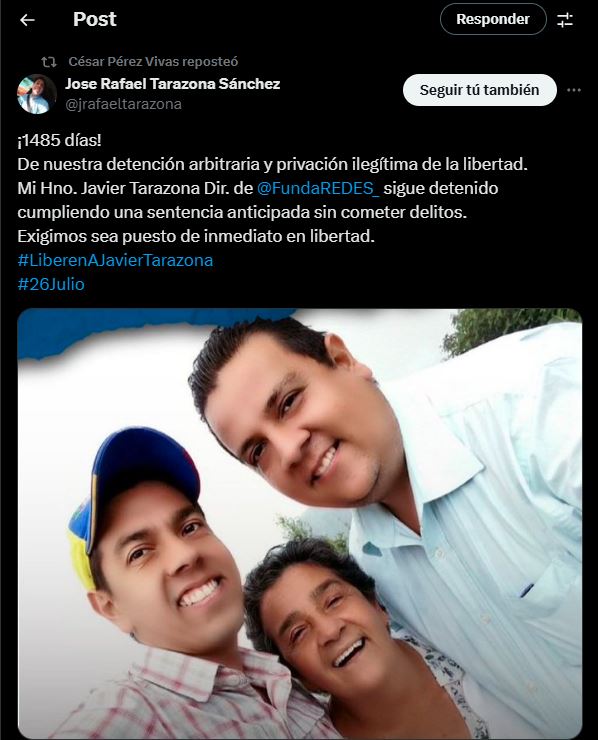Image resolution: width=598 pixels, height=740 pixels.
Task: Open Jose Rafael Tarazona's profile avatar
Action: coord(37,94)
